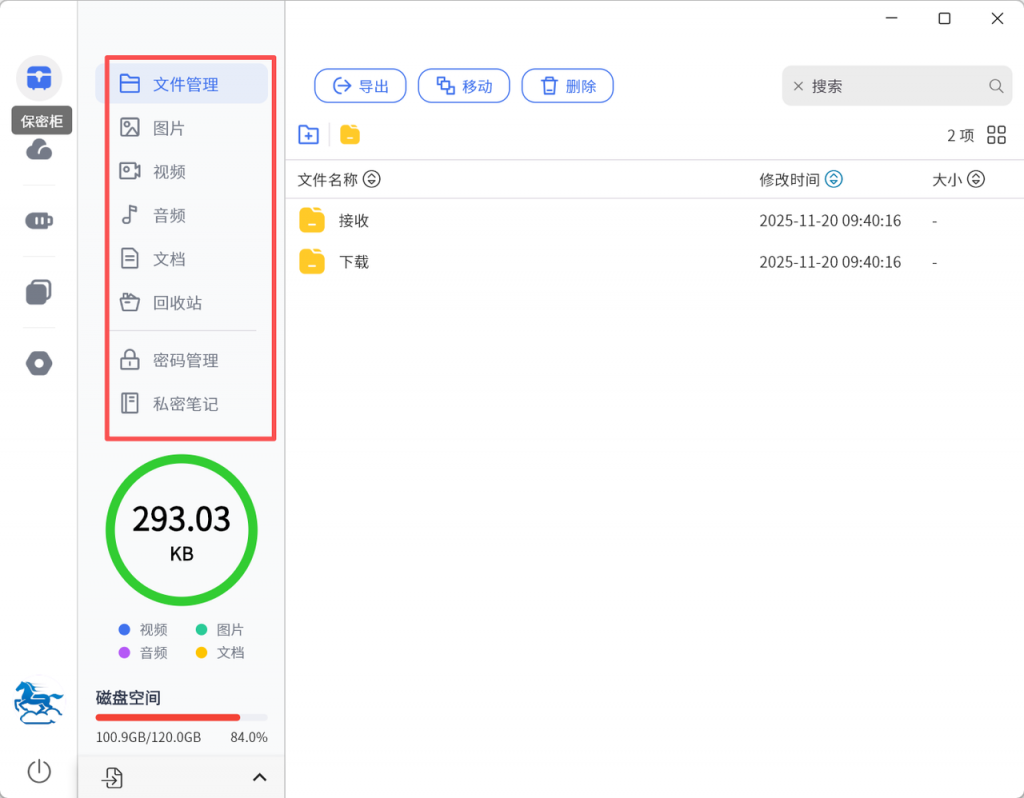Click the yellow folder breadcrumb icon
This screenshot has width=1024, height=798.
click(349, 135)
